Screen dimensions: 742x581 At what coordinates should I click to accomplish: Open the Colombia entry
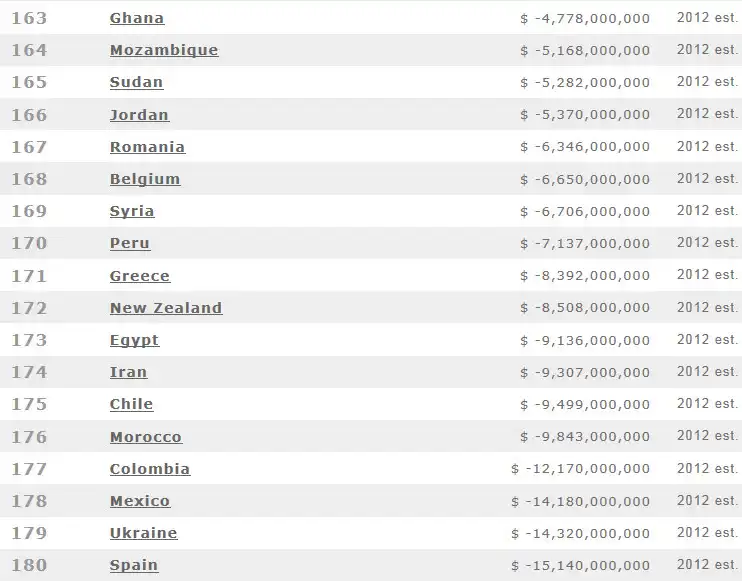tap(150, 469)
